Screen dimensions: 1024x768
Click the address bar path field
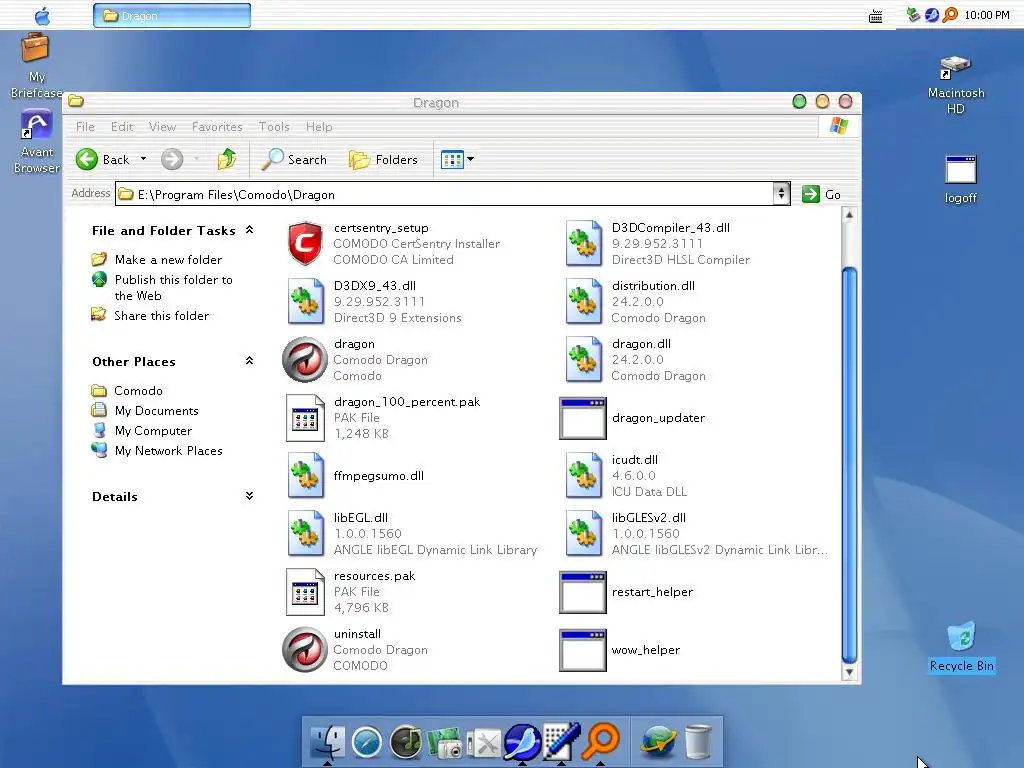[x=444, y=194]
